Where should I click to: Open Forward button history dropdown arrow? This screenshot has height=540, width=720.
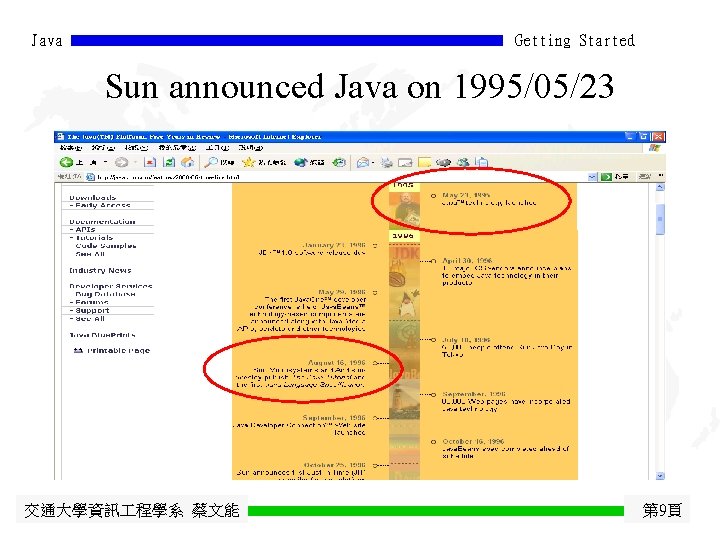tap(135, 162)
